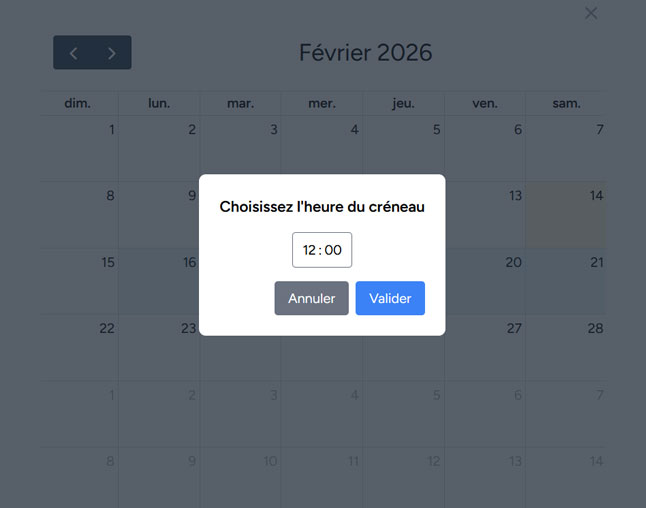Select Saturday February 14 cell
The height and width of the screenshot is (508, 646).
566,214
